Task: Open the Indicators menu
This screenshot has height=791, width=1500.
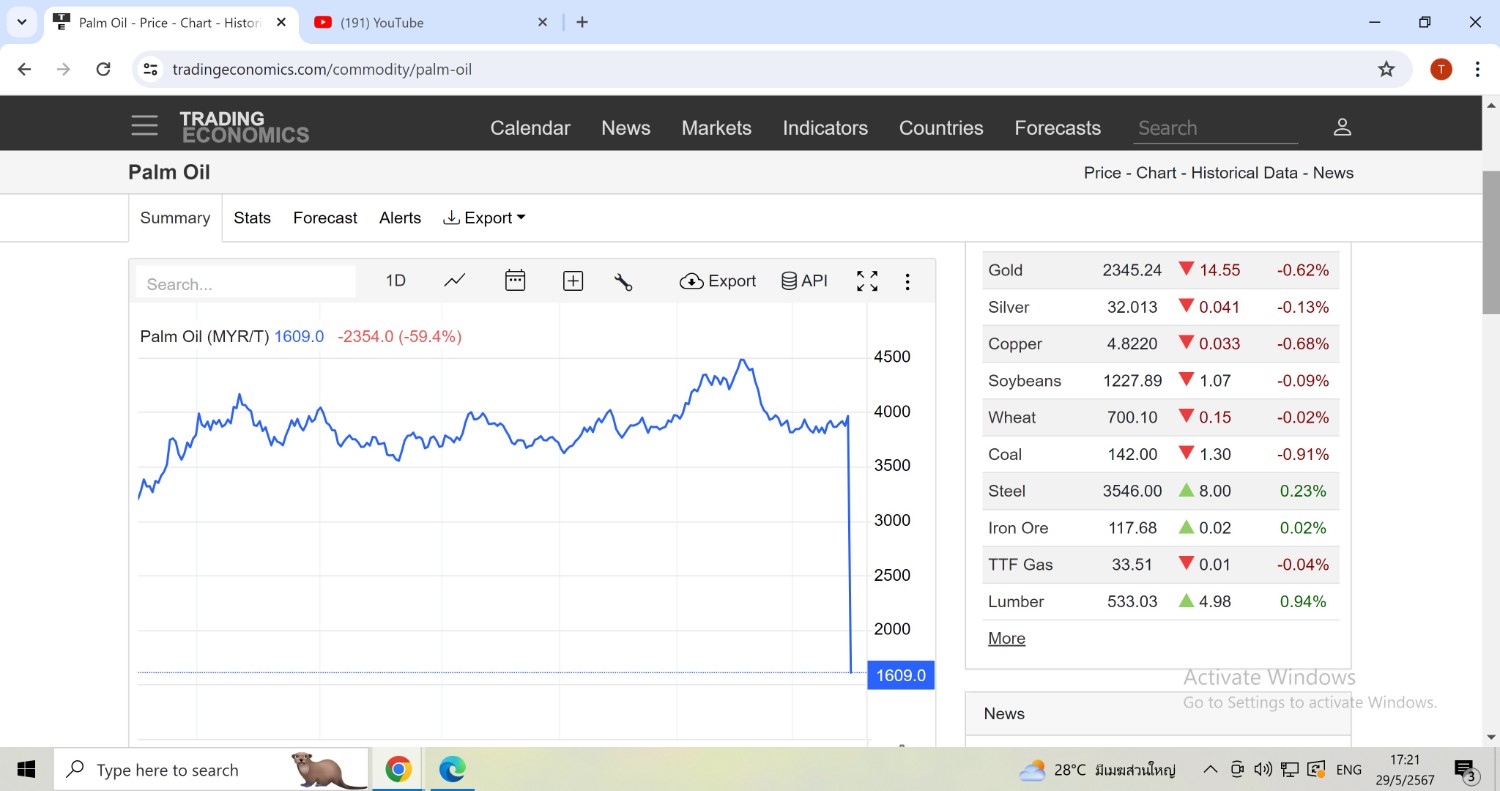Action: click(x=825, y=128)
